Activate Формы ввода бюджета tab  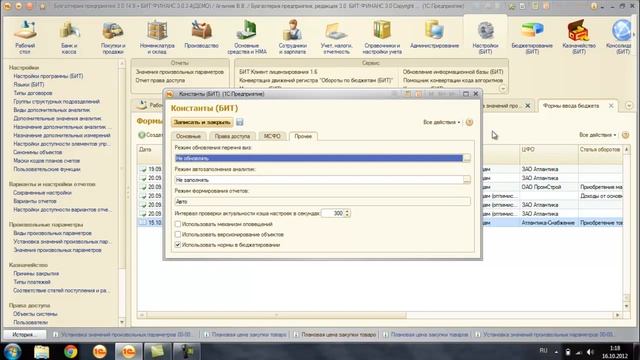pyautogui.click(x=571, y=106)
